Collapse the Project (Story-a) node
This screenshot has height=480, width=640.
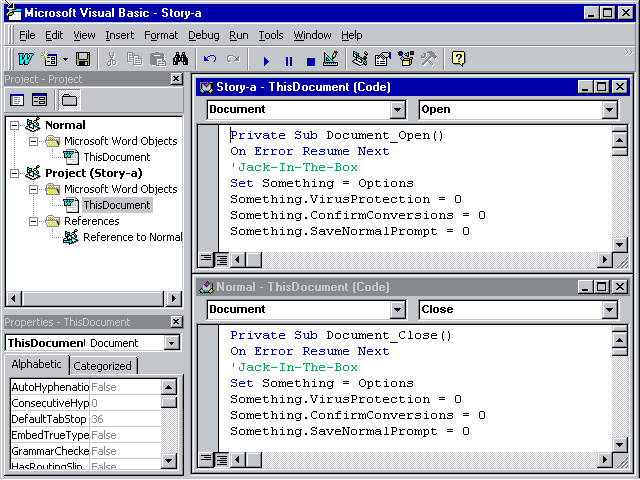coord(14,173)
